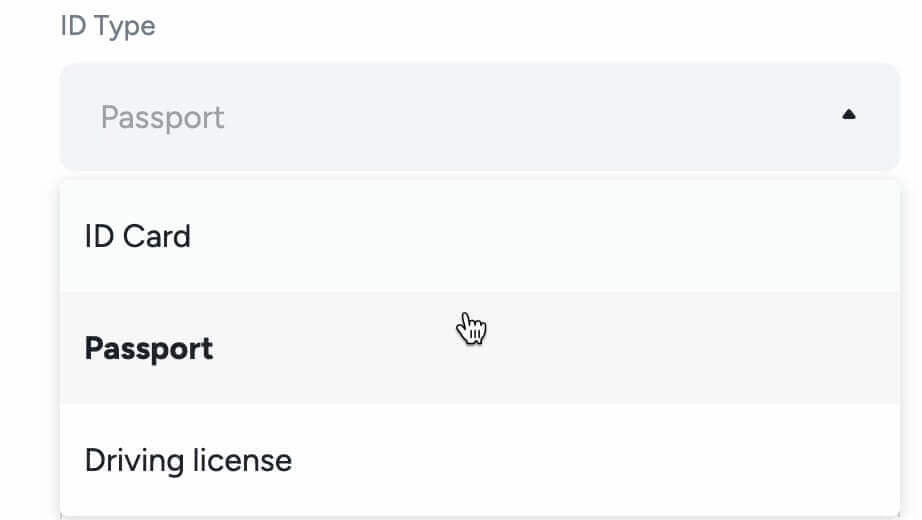Click the ID Type select field

(x=480, y=117)
